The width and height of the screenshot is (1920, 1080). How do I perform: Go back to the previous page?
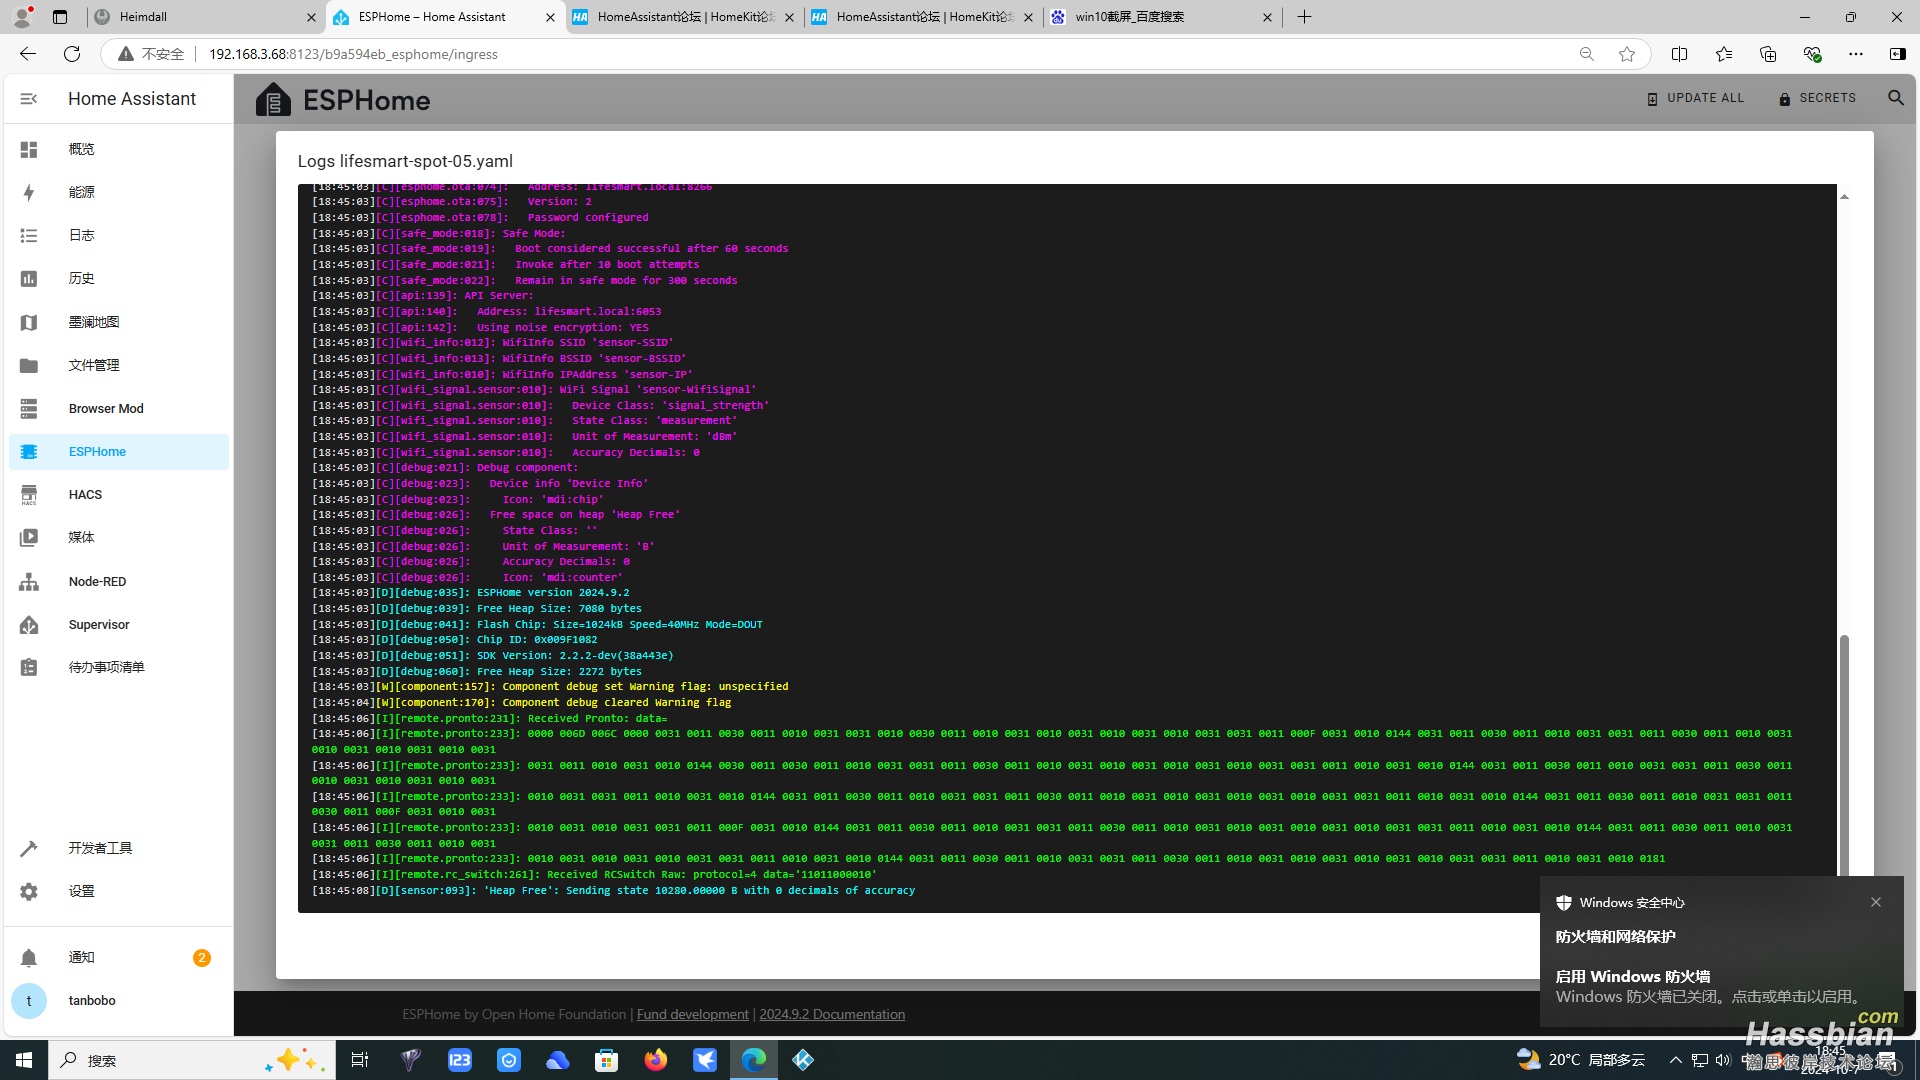click(28, 54)
